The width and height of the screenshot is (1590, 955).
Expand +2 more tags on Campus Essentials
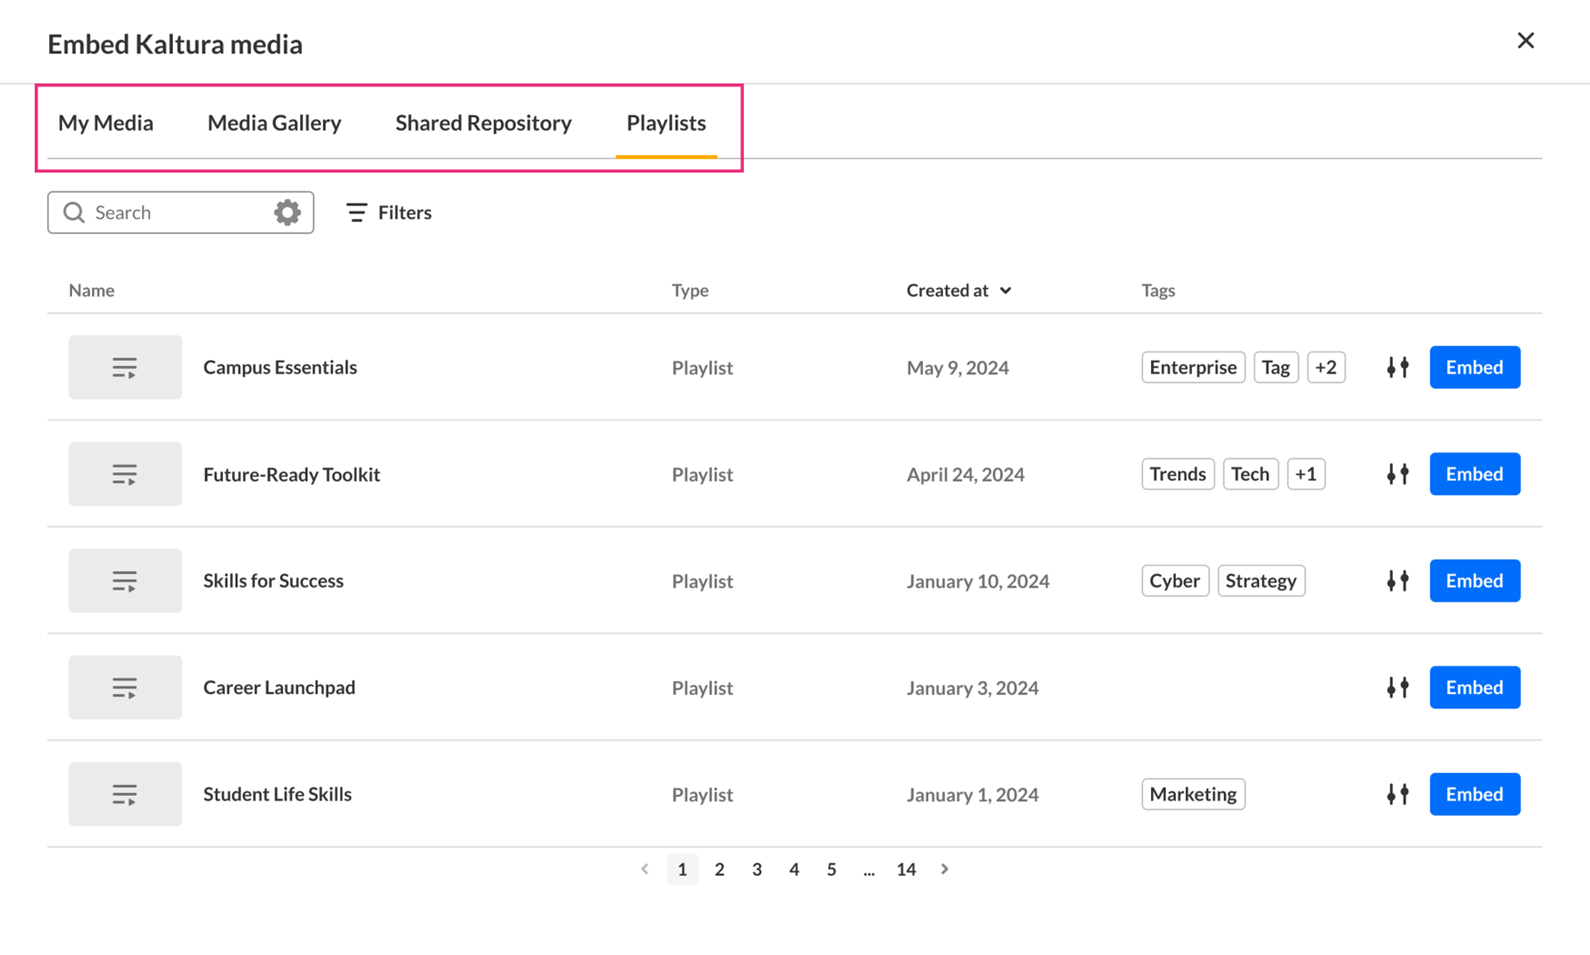[x=1325, y=367]
